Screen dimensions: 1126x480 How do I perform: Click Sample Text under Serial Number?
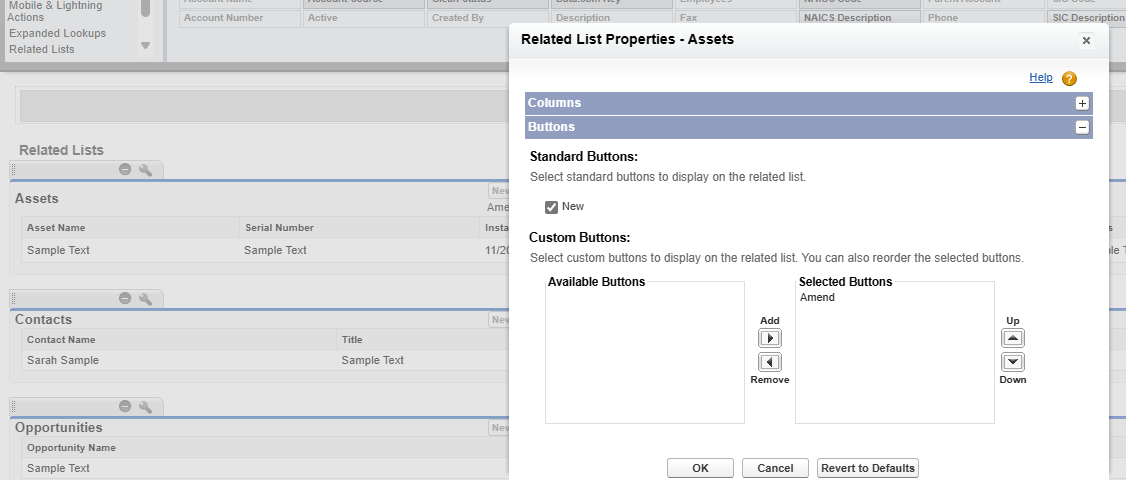click(275, 250)
